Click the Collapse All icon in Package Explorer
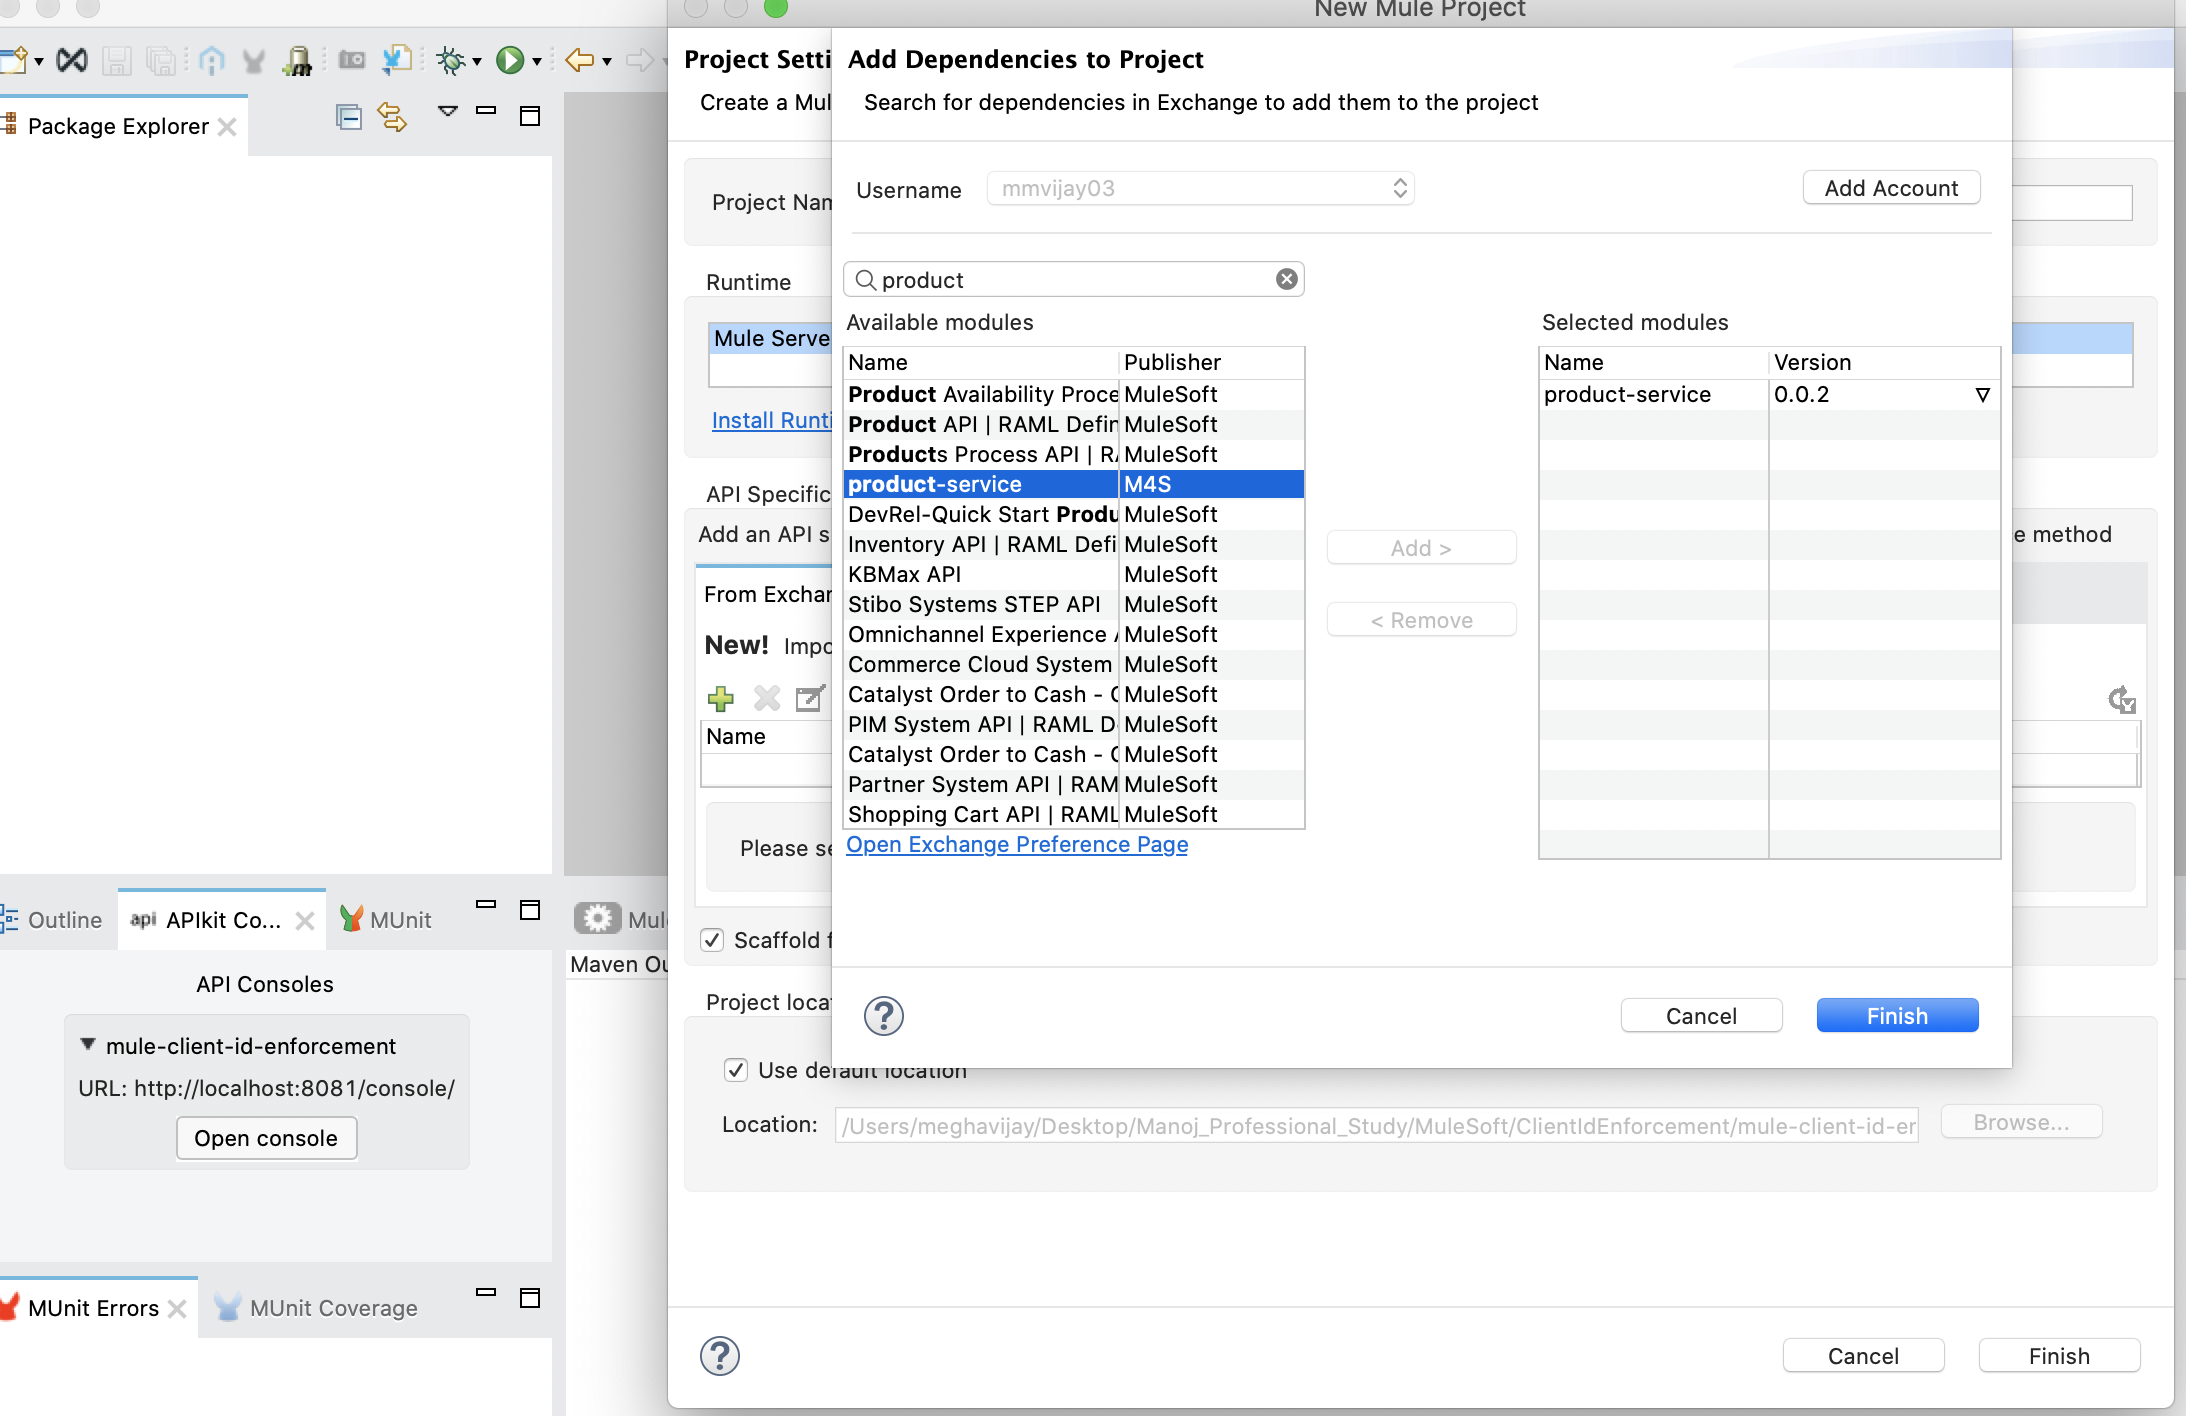This screenshot has height=1416, width=2186. (348, 118)
